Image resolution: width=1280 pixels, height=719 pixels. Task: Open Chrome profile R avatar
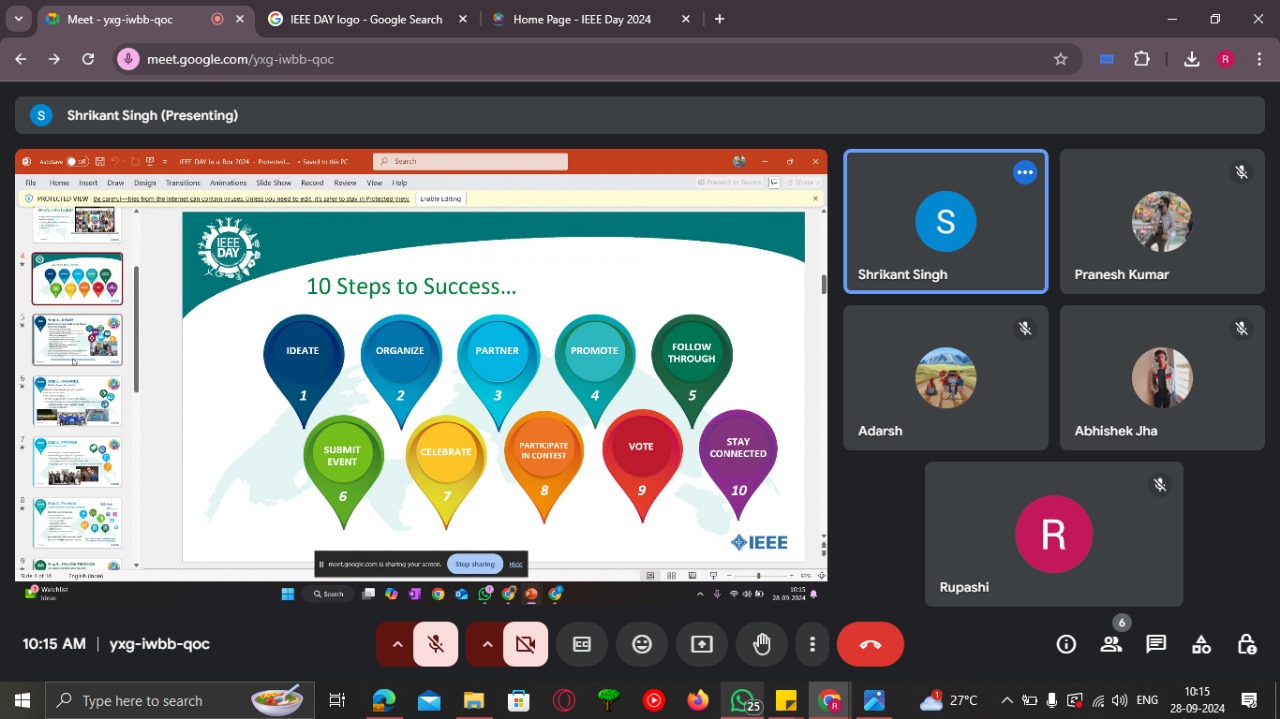1226,59
